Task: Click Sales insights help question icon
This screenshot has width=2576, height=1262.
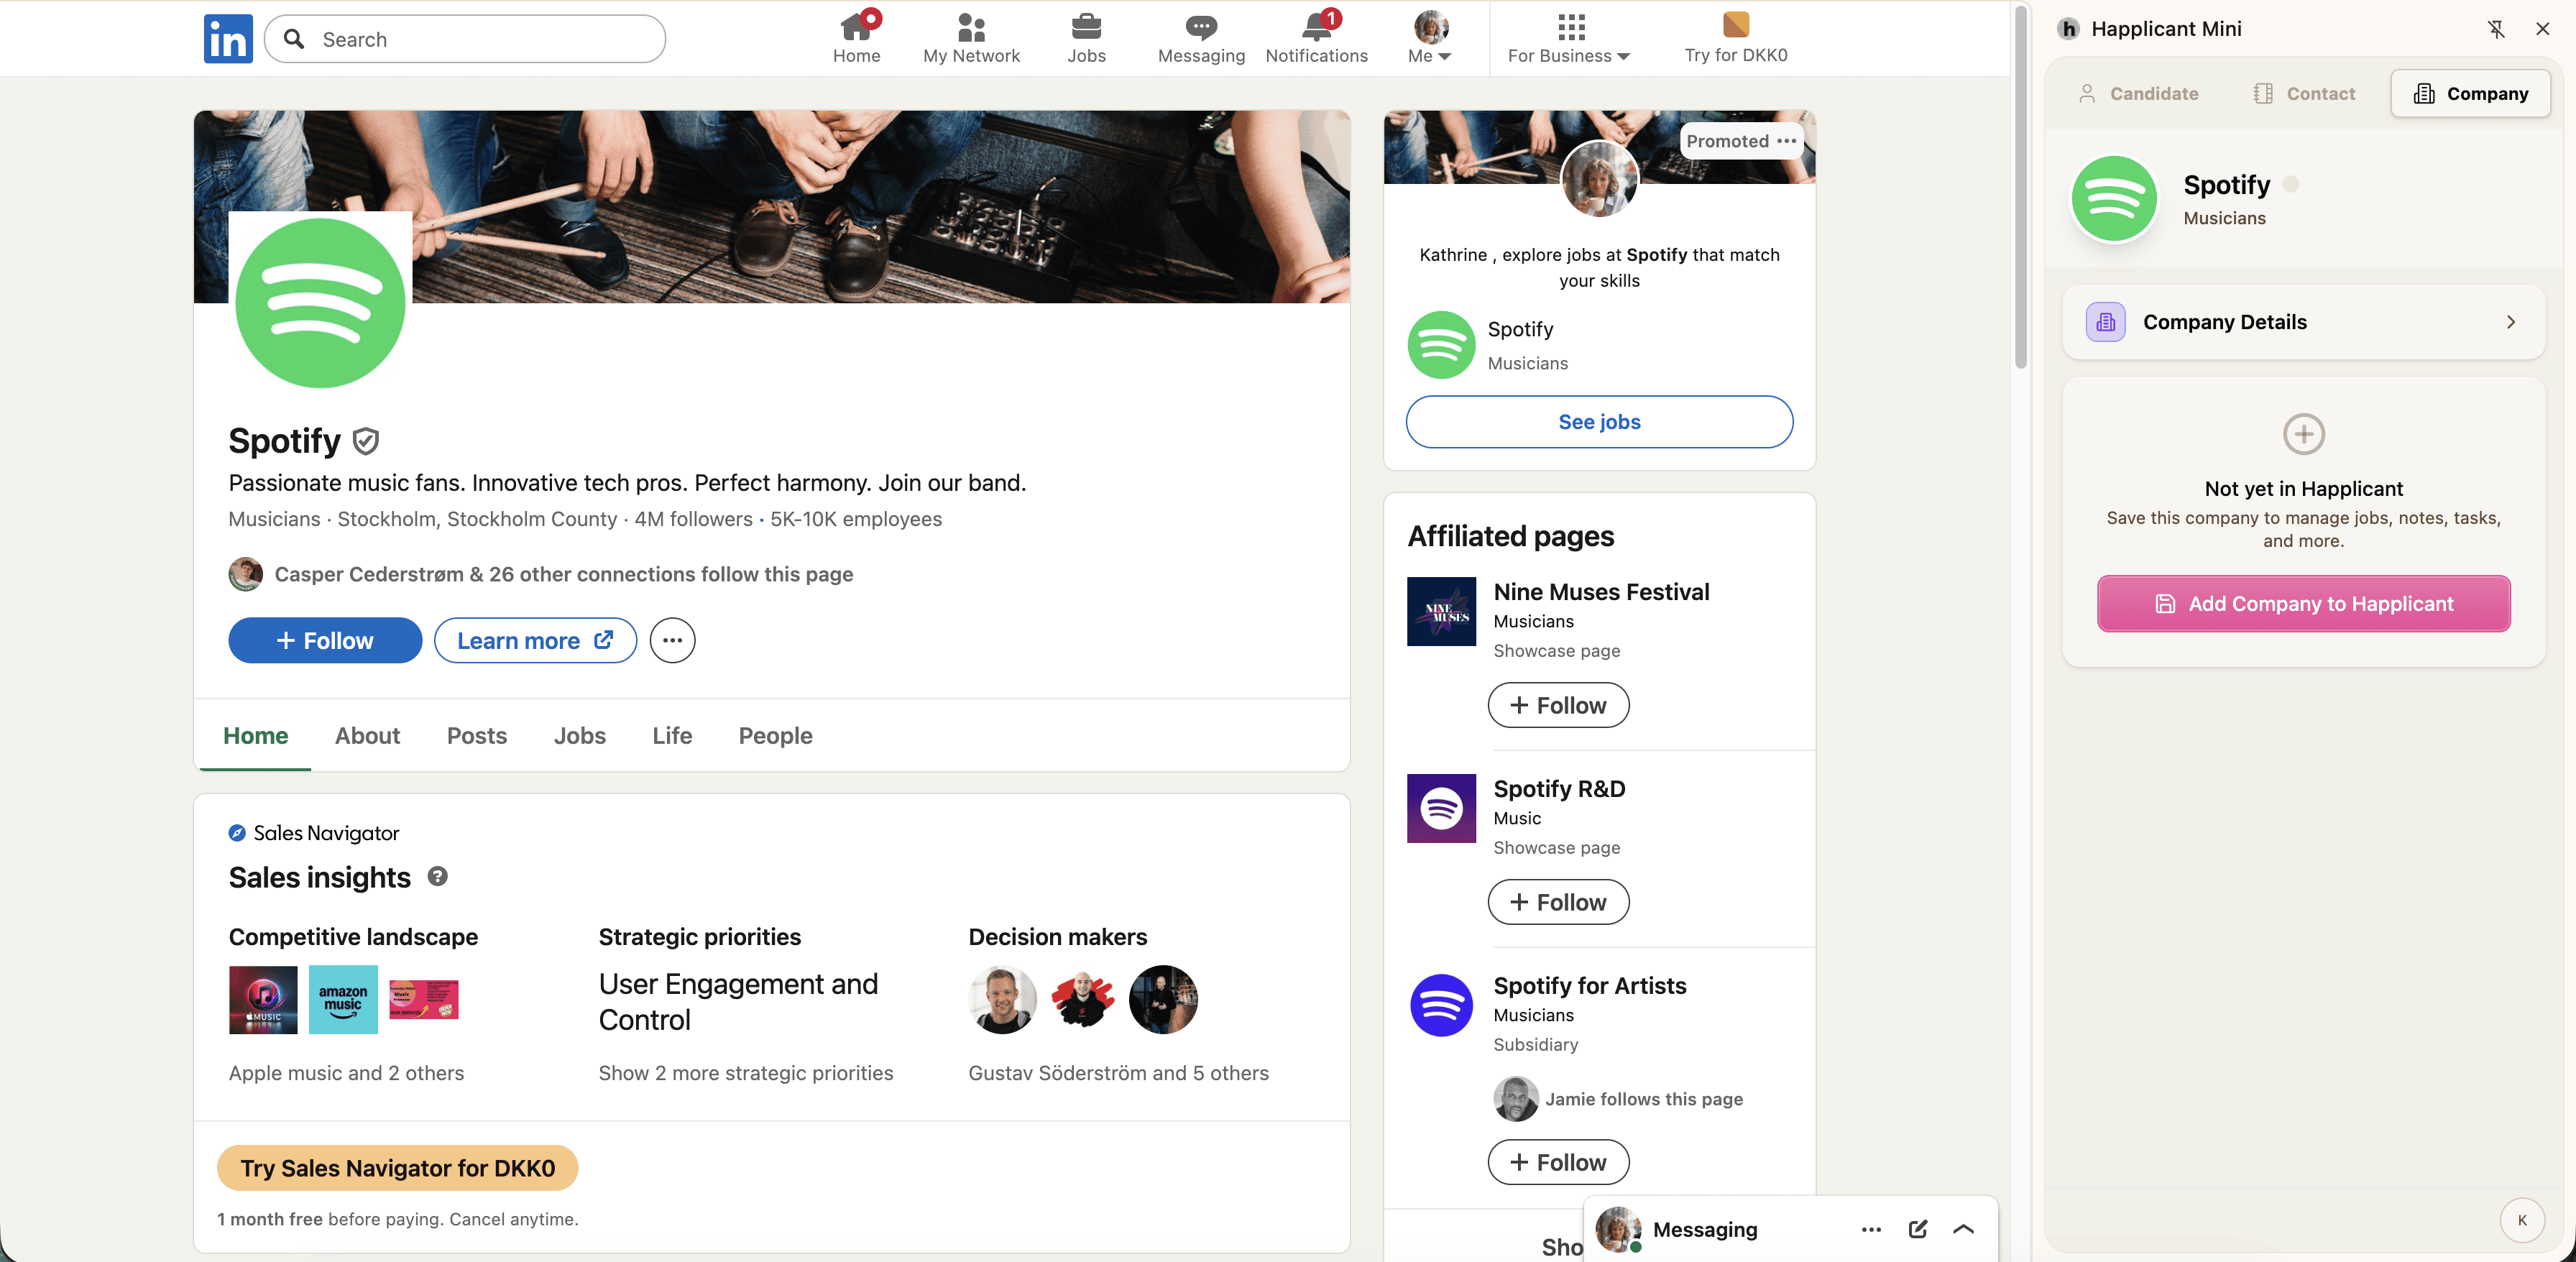Action: [x=437, y=876]
